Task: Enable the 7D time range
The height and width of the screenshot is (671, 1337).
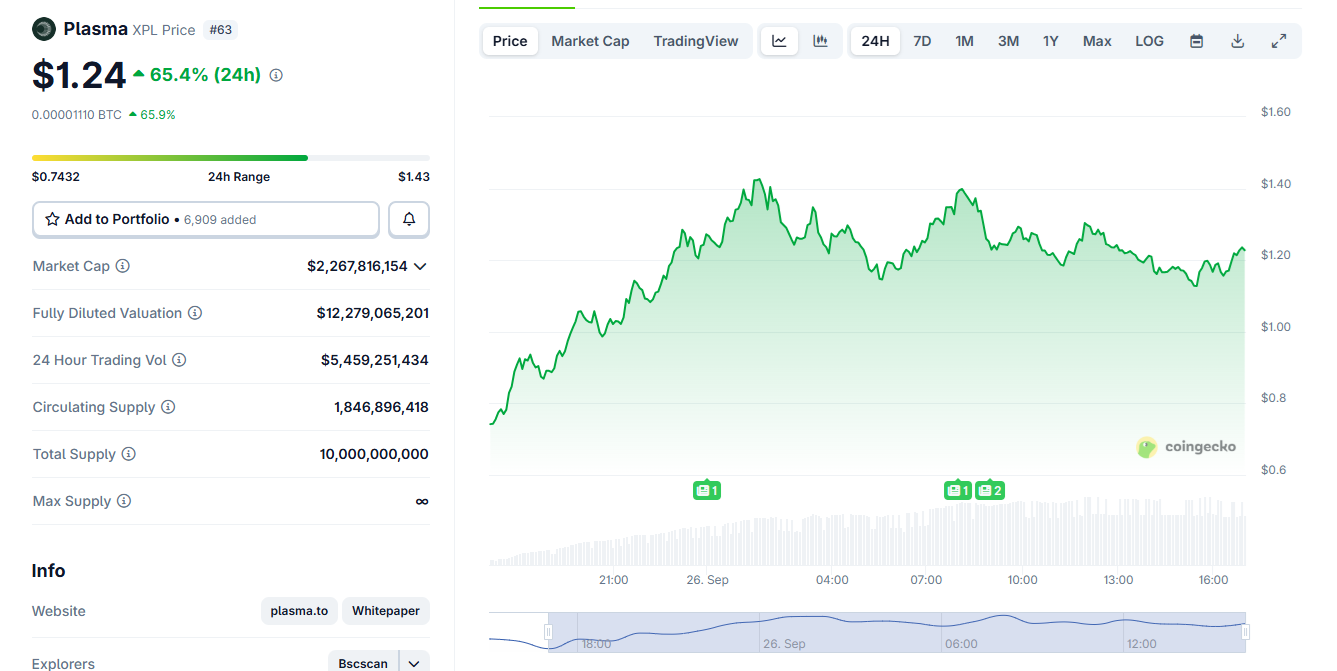Action: 921,40
